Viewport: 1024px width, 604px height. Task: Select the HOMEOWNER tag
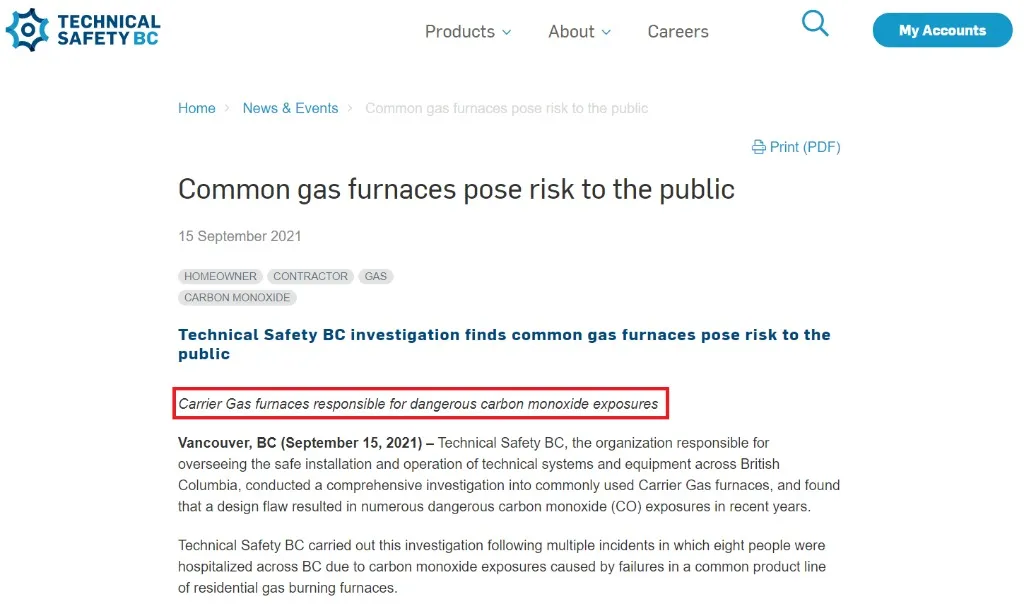[x=221, y=276]
